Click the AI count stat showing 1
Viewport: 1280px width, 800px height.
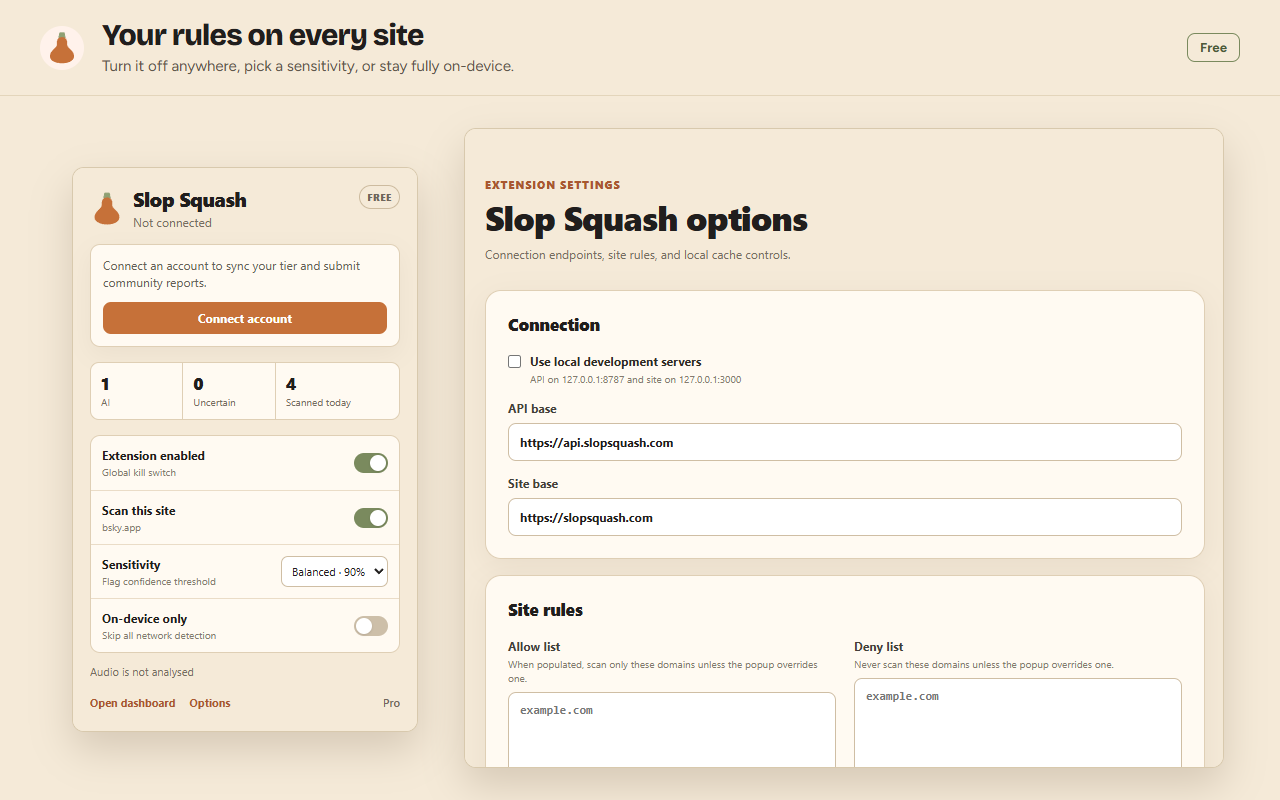(136, 391)
